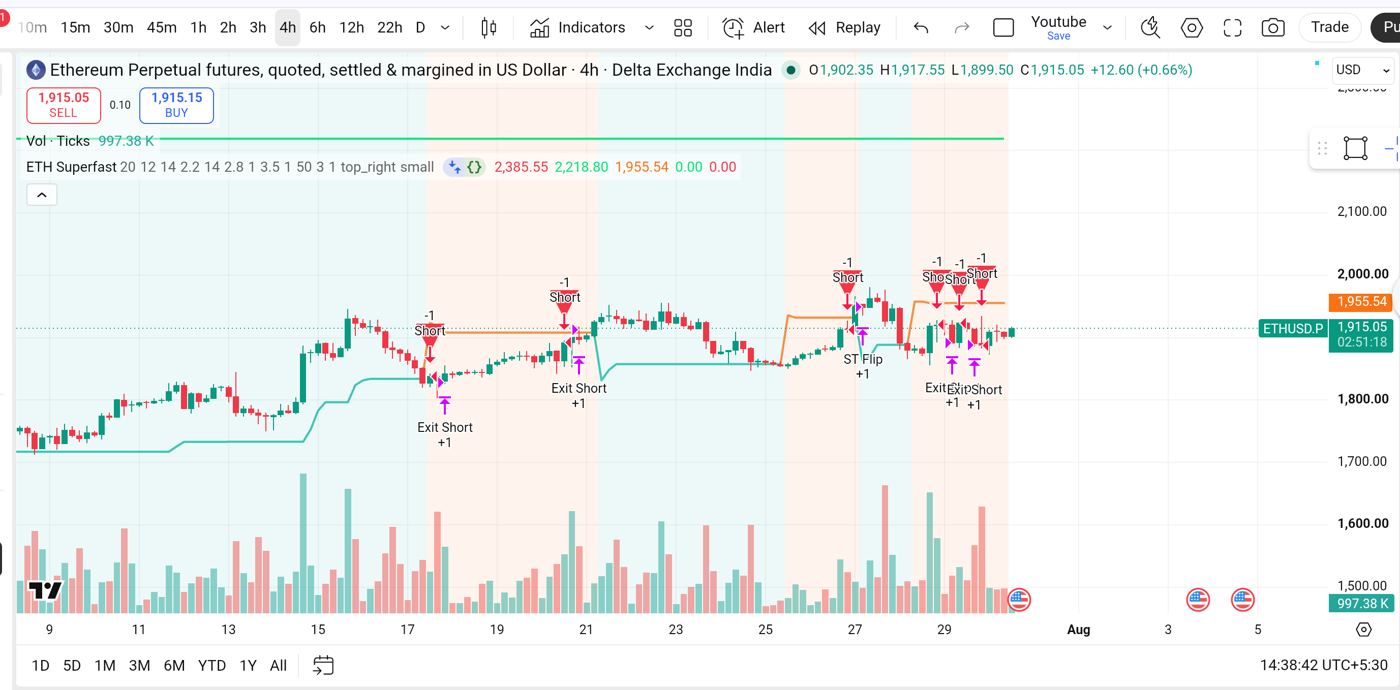
Task: Open the US flag event near Aug 3
Action: pyautogui.click(x=1197, y=600)
